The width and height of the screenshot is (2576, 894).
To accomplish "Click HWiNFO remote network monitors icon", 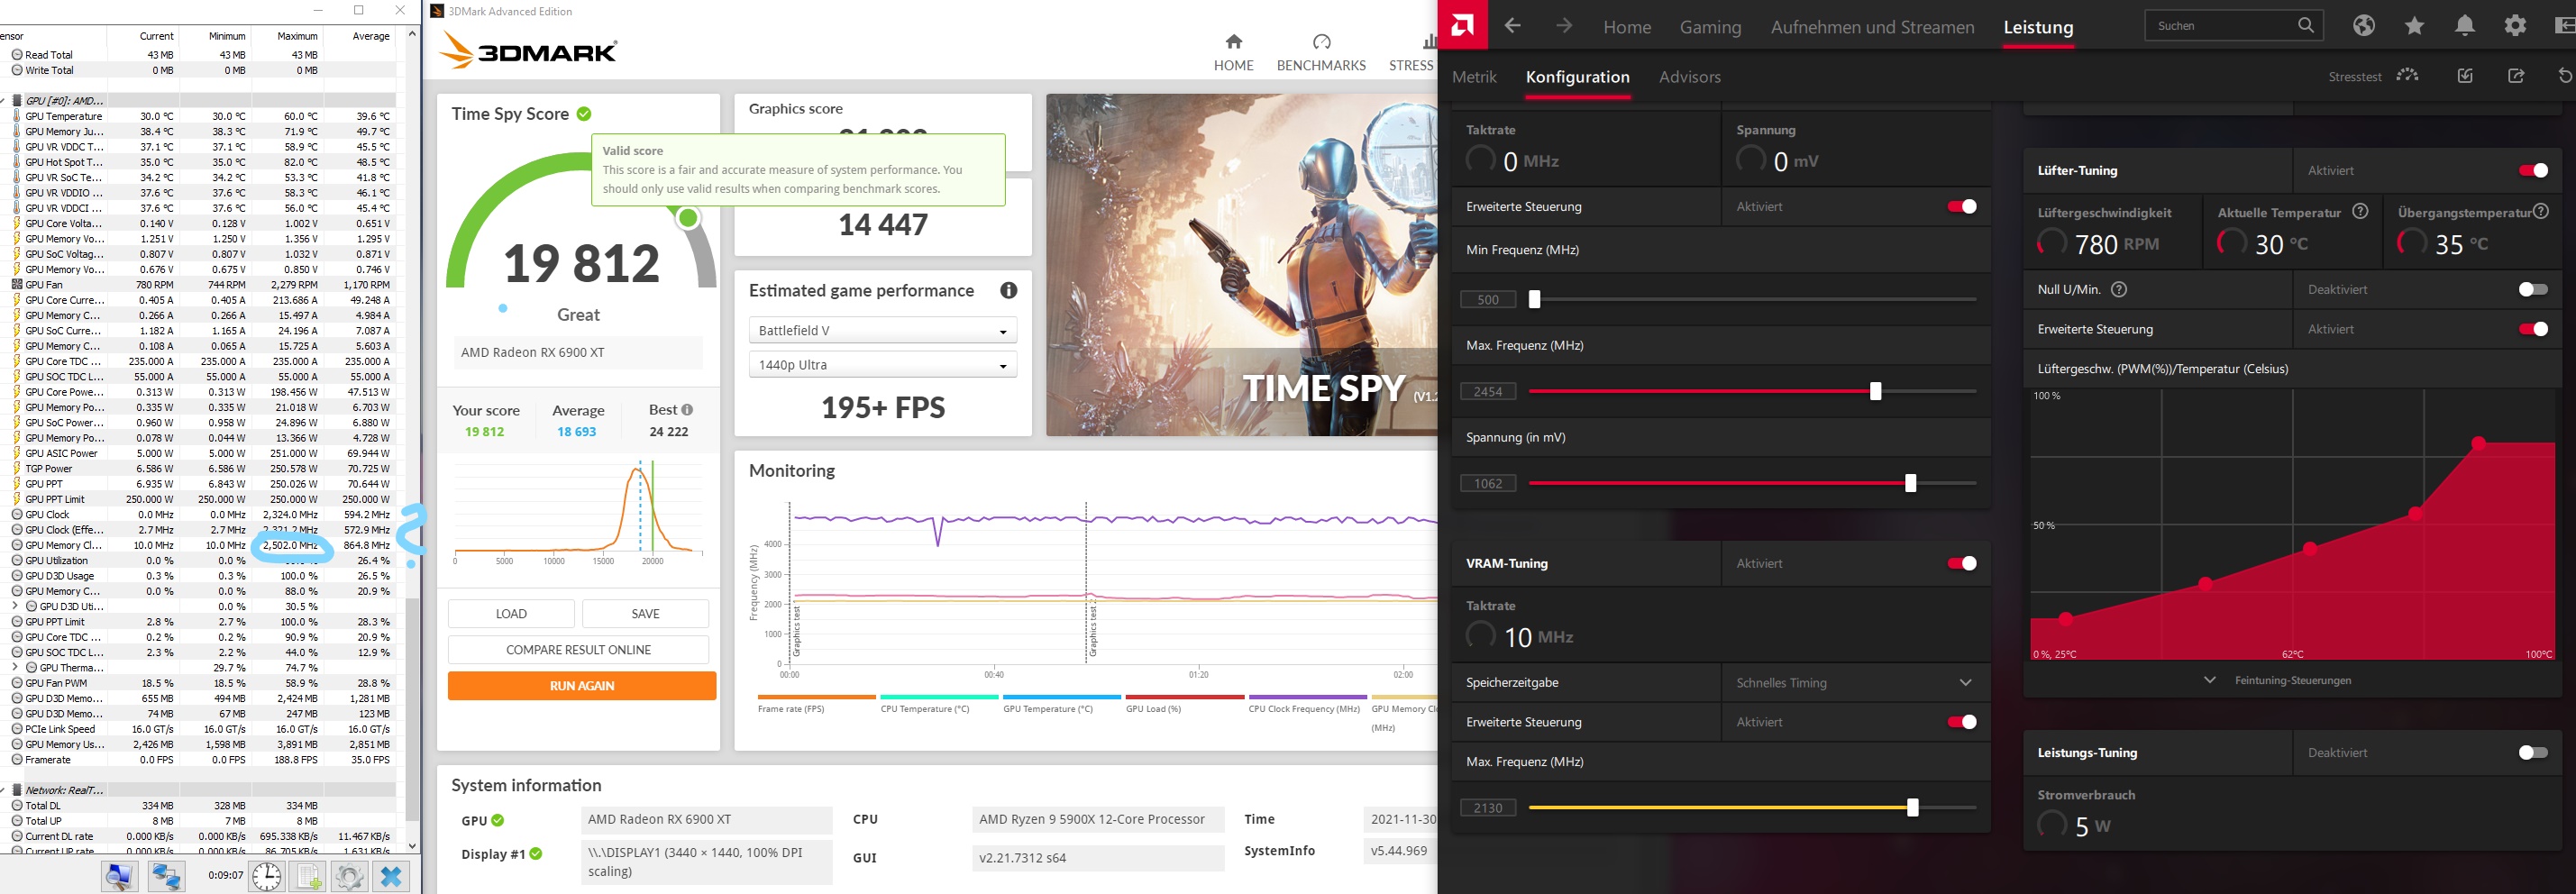I will [x=166, y=876].
